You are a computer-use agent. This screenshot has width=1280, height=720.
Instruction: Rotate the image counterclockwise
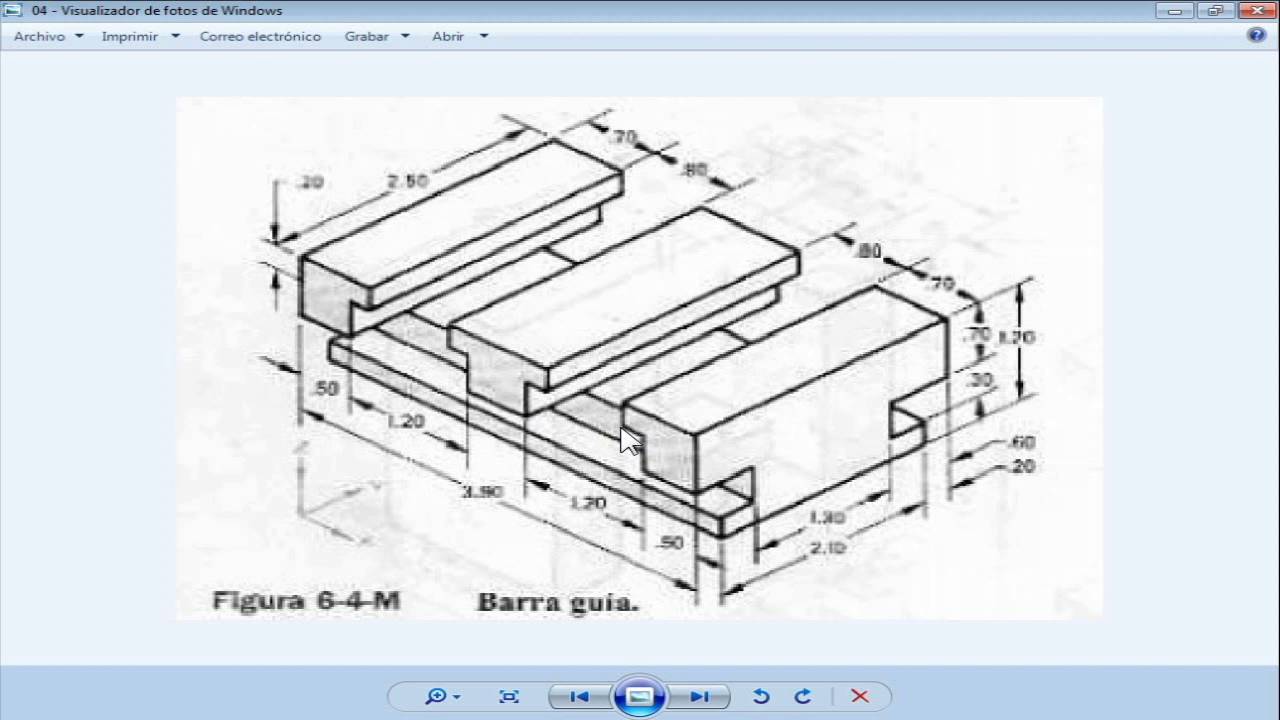point(761,696)
